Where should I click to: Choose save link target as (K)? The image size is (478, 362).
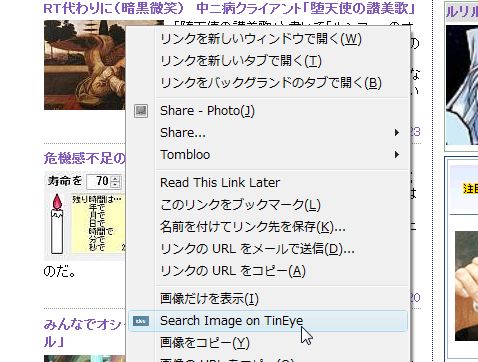268,227
